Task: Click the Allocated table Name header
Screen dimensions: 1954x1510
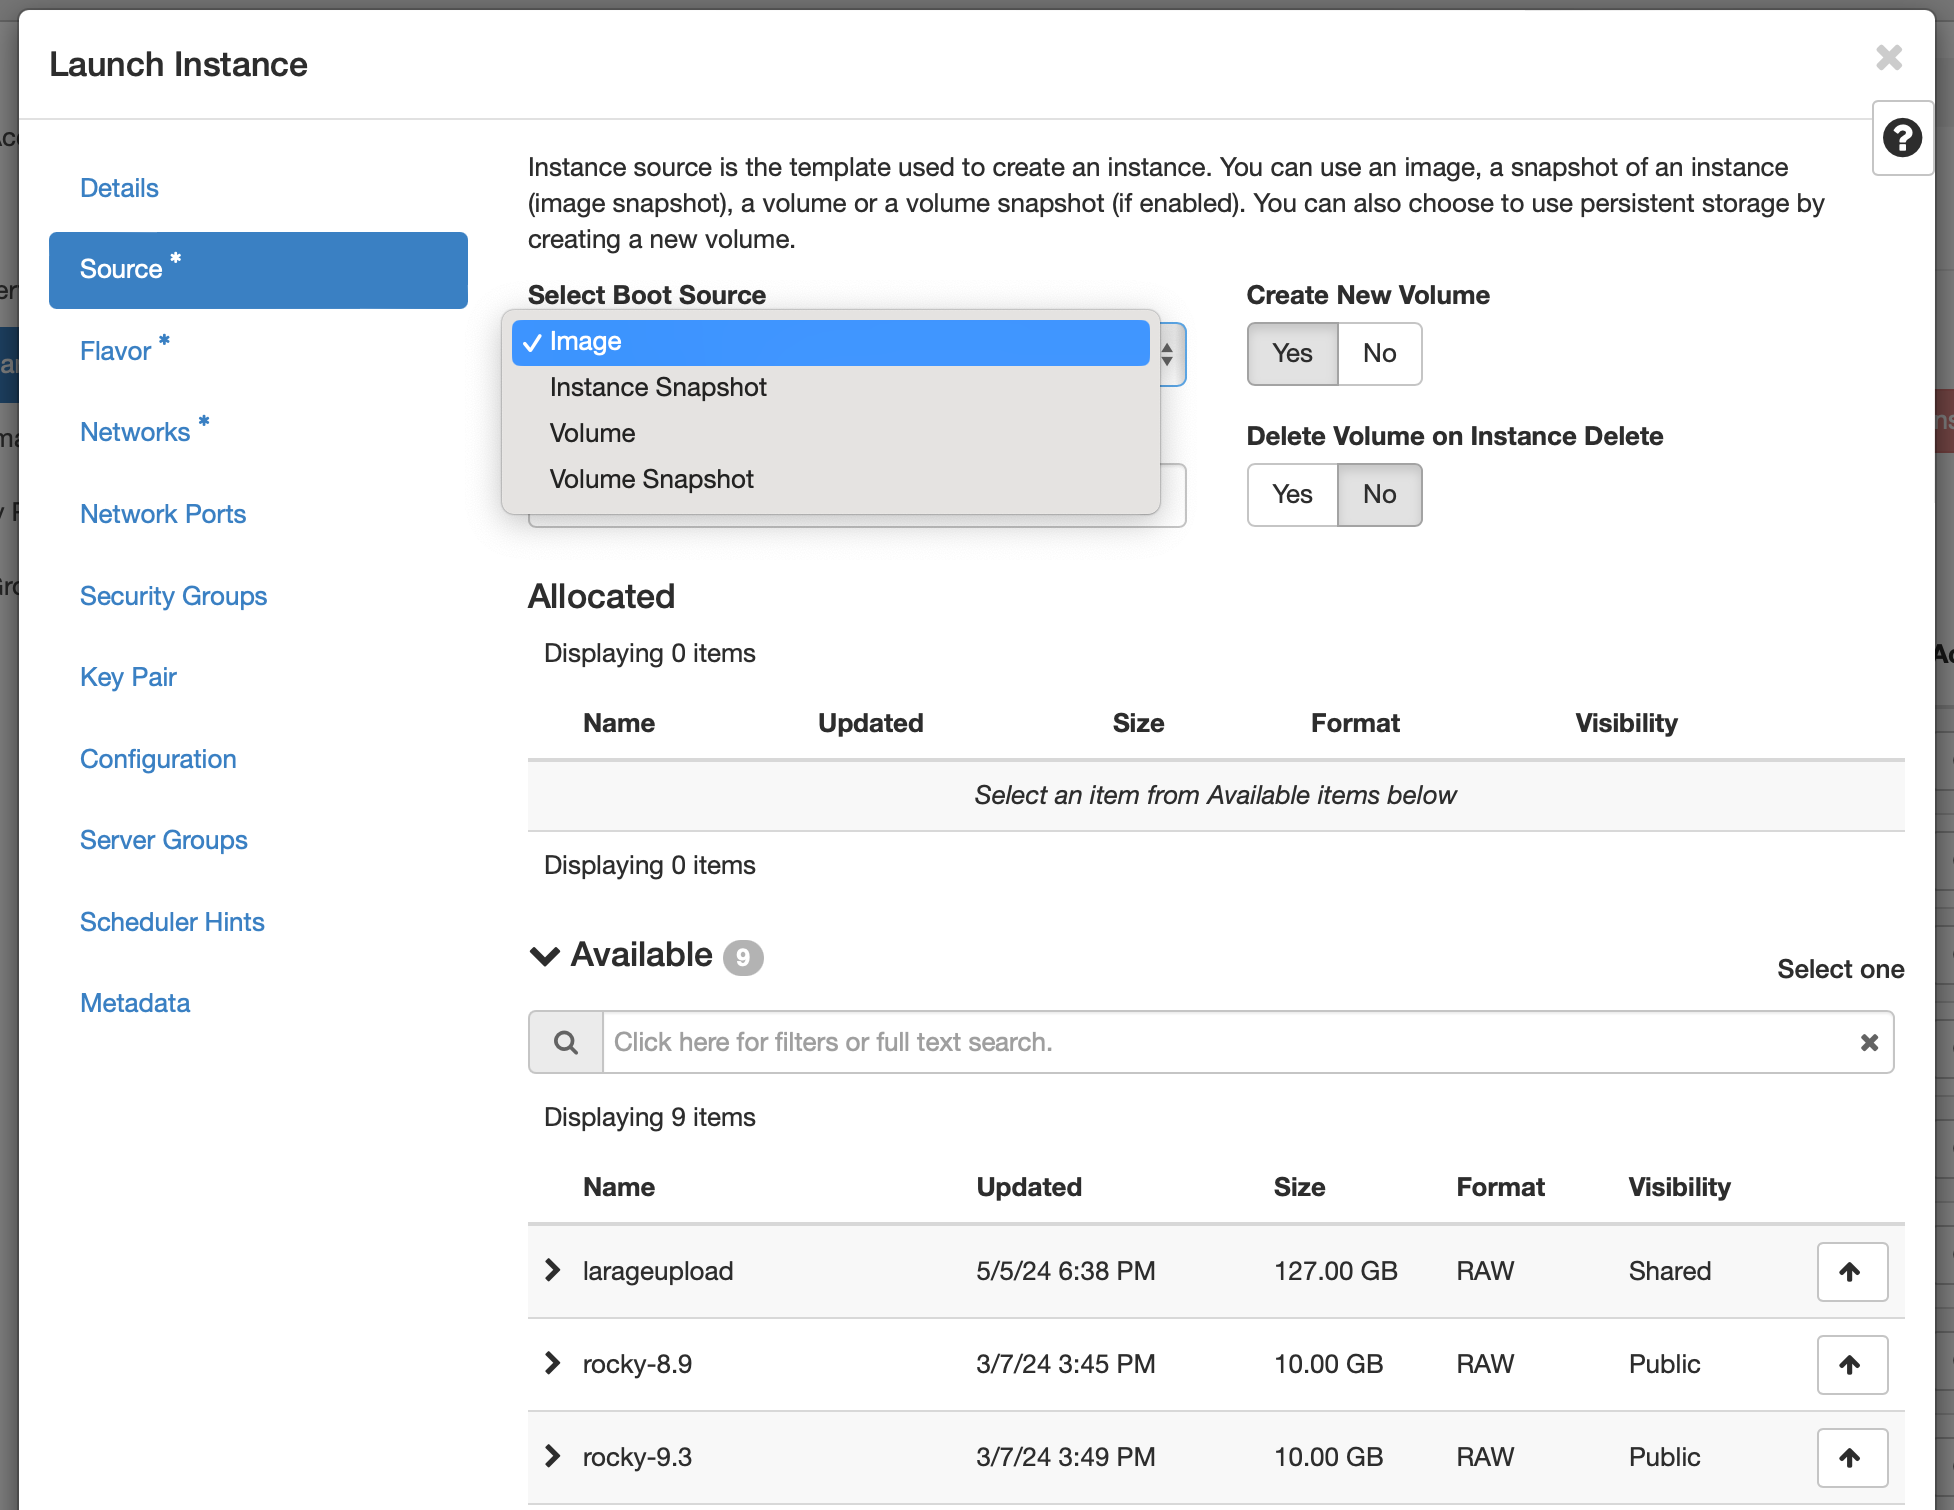Action: 619,723
